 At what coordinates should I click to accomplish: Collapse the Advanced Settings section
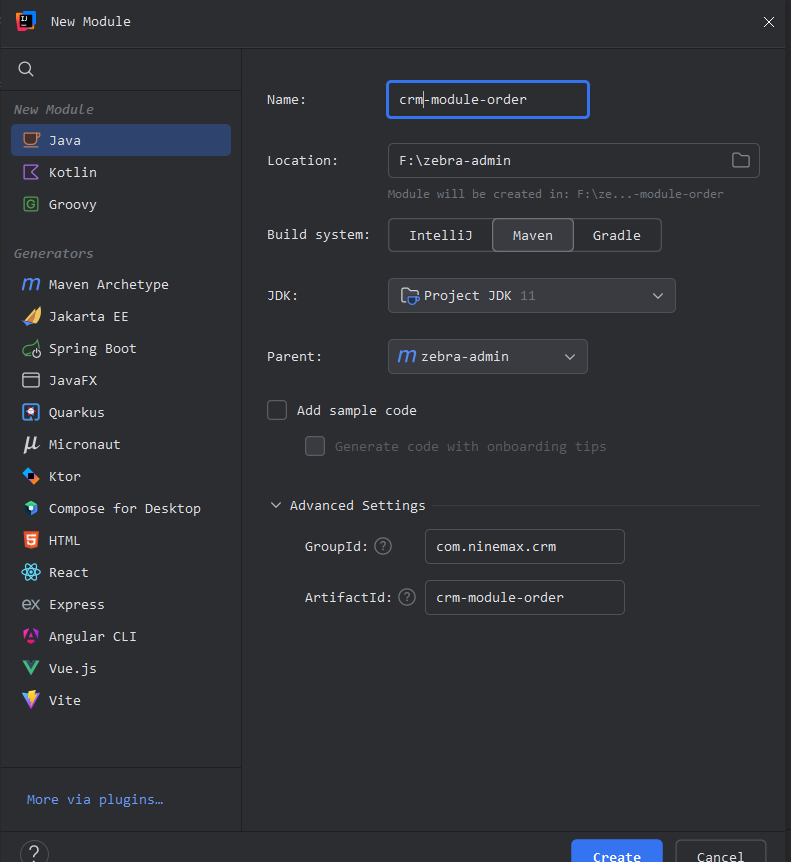tap(276, 505)
